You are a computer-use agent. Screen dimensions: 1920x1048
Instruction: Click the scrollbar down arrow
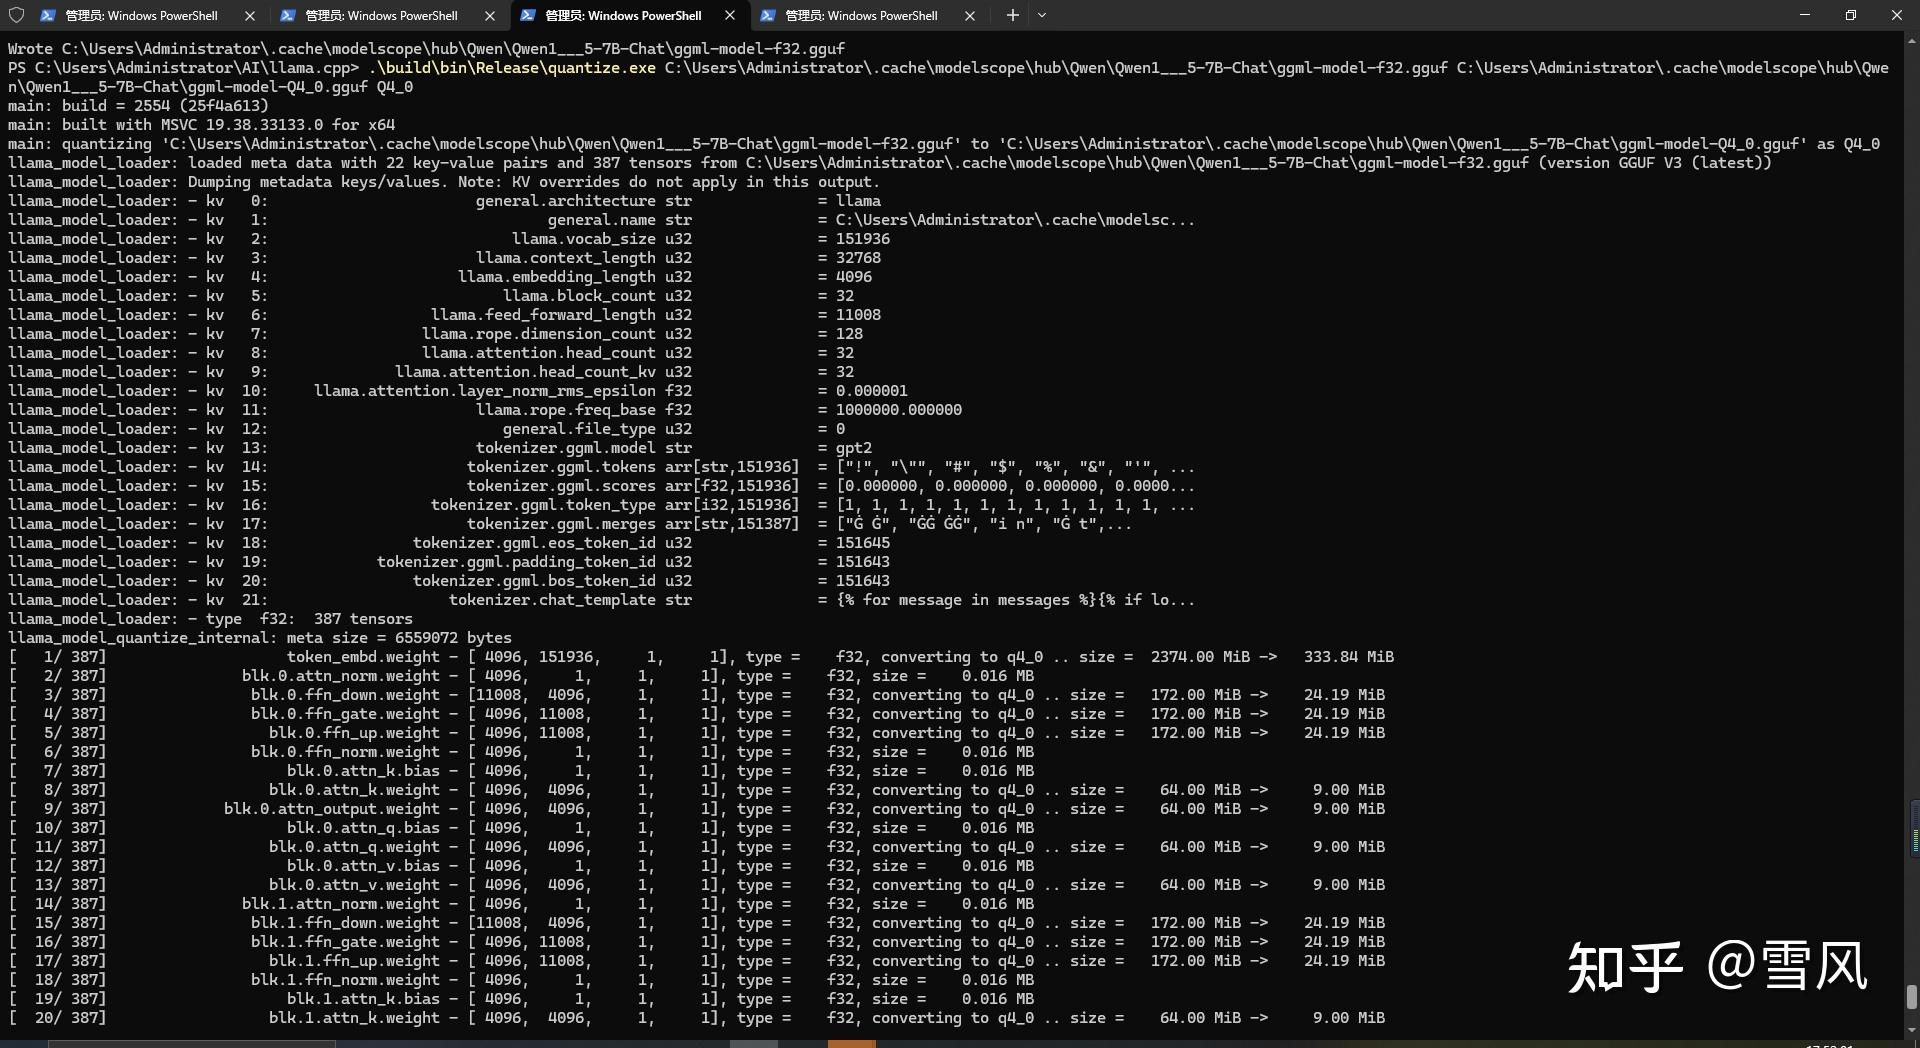click(1912, 1030)
